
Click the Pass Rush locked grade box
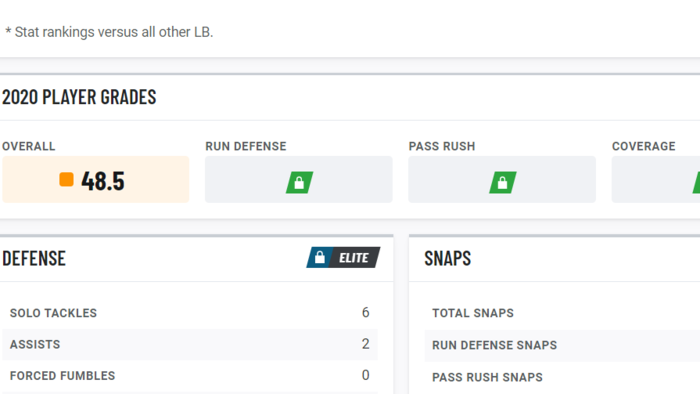point(502,179)
